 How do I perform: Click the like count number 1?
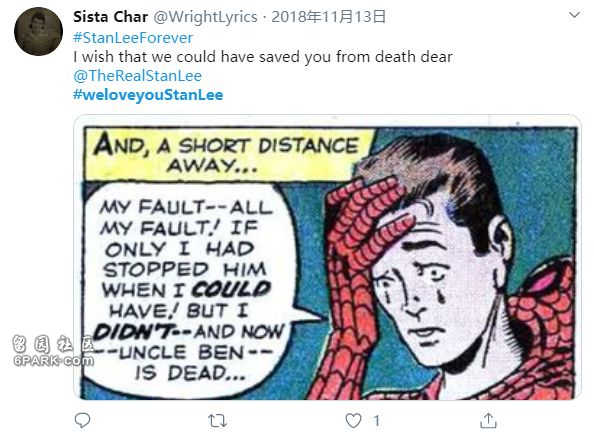point(376,420)
